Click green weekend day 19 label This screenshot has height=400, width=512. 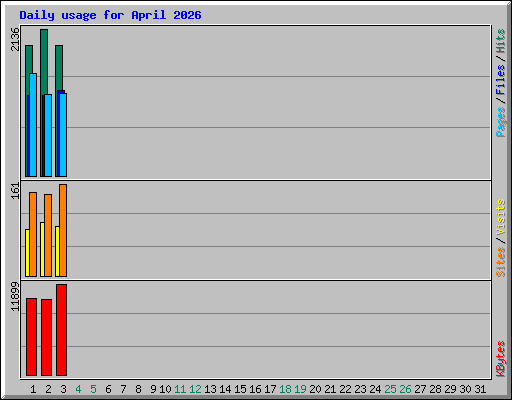coord(300,389)
